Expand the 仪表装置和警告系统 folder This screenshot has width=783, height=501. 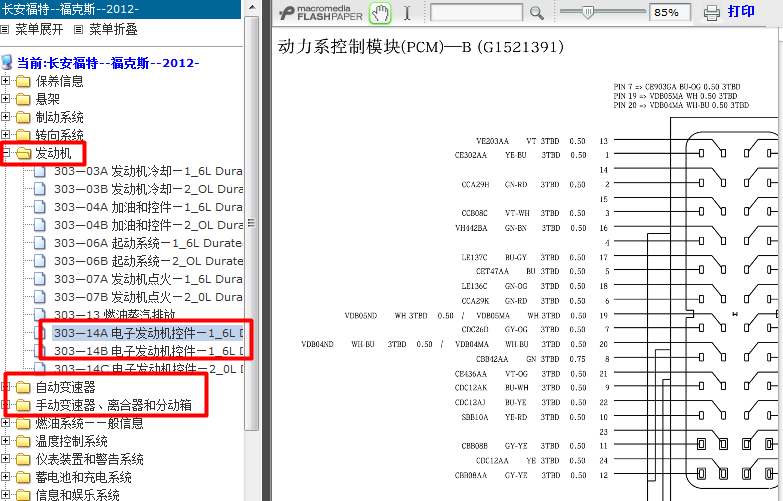click(5, 459)
